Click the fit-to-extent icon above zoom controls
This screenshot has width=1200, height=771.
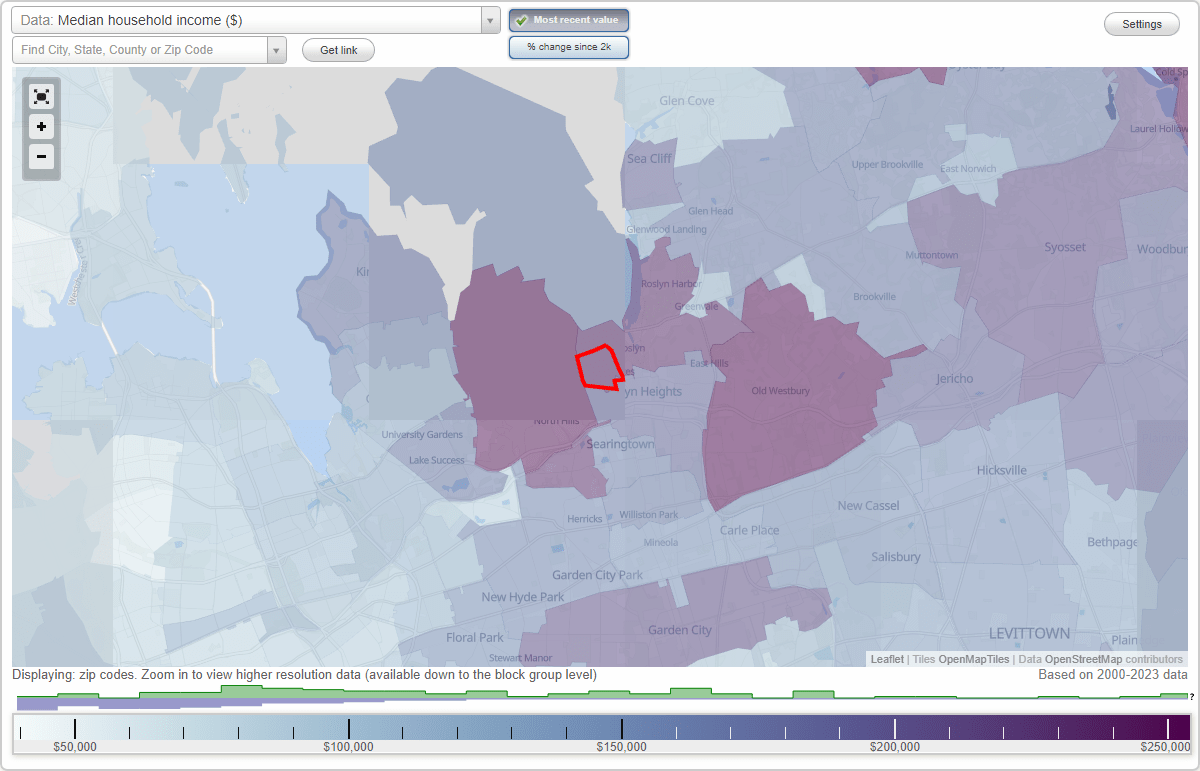(41, 96)
